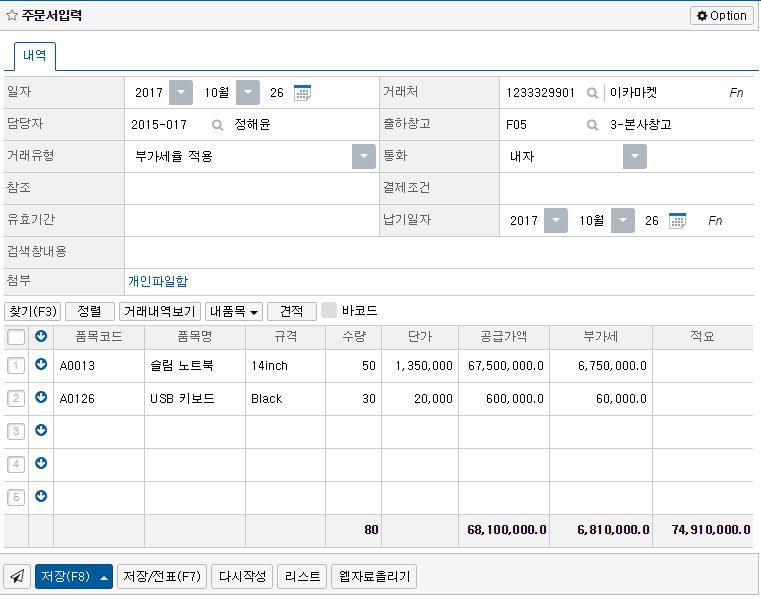Click the 다시작성 button
Viewport: 761px width, 599px height.
[242, 576]
